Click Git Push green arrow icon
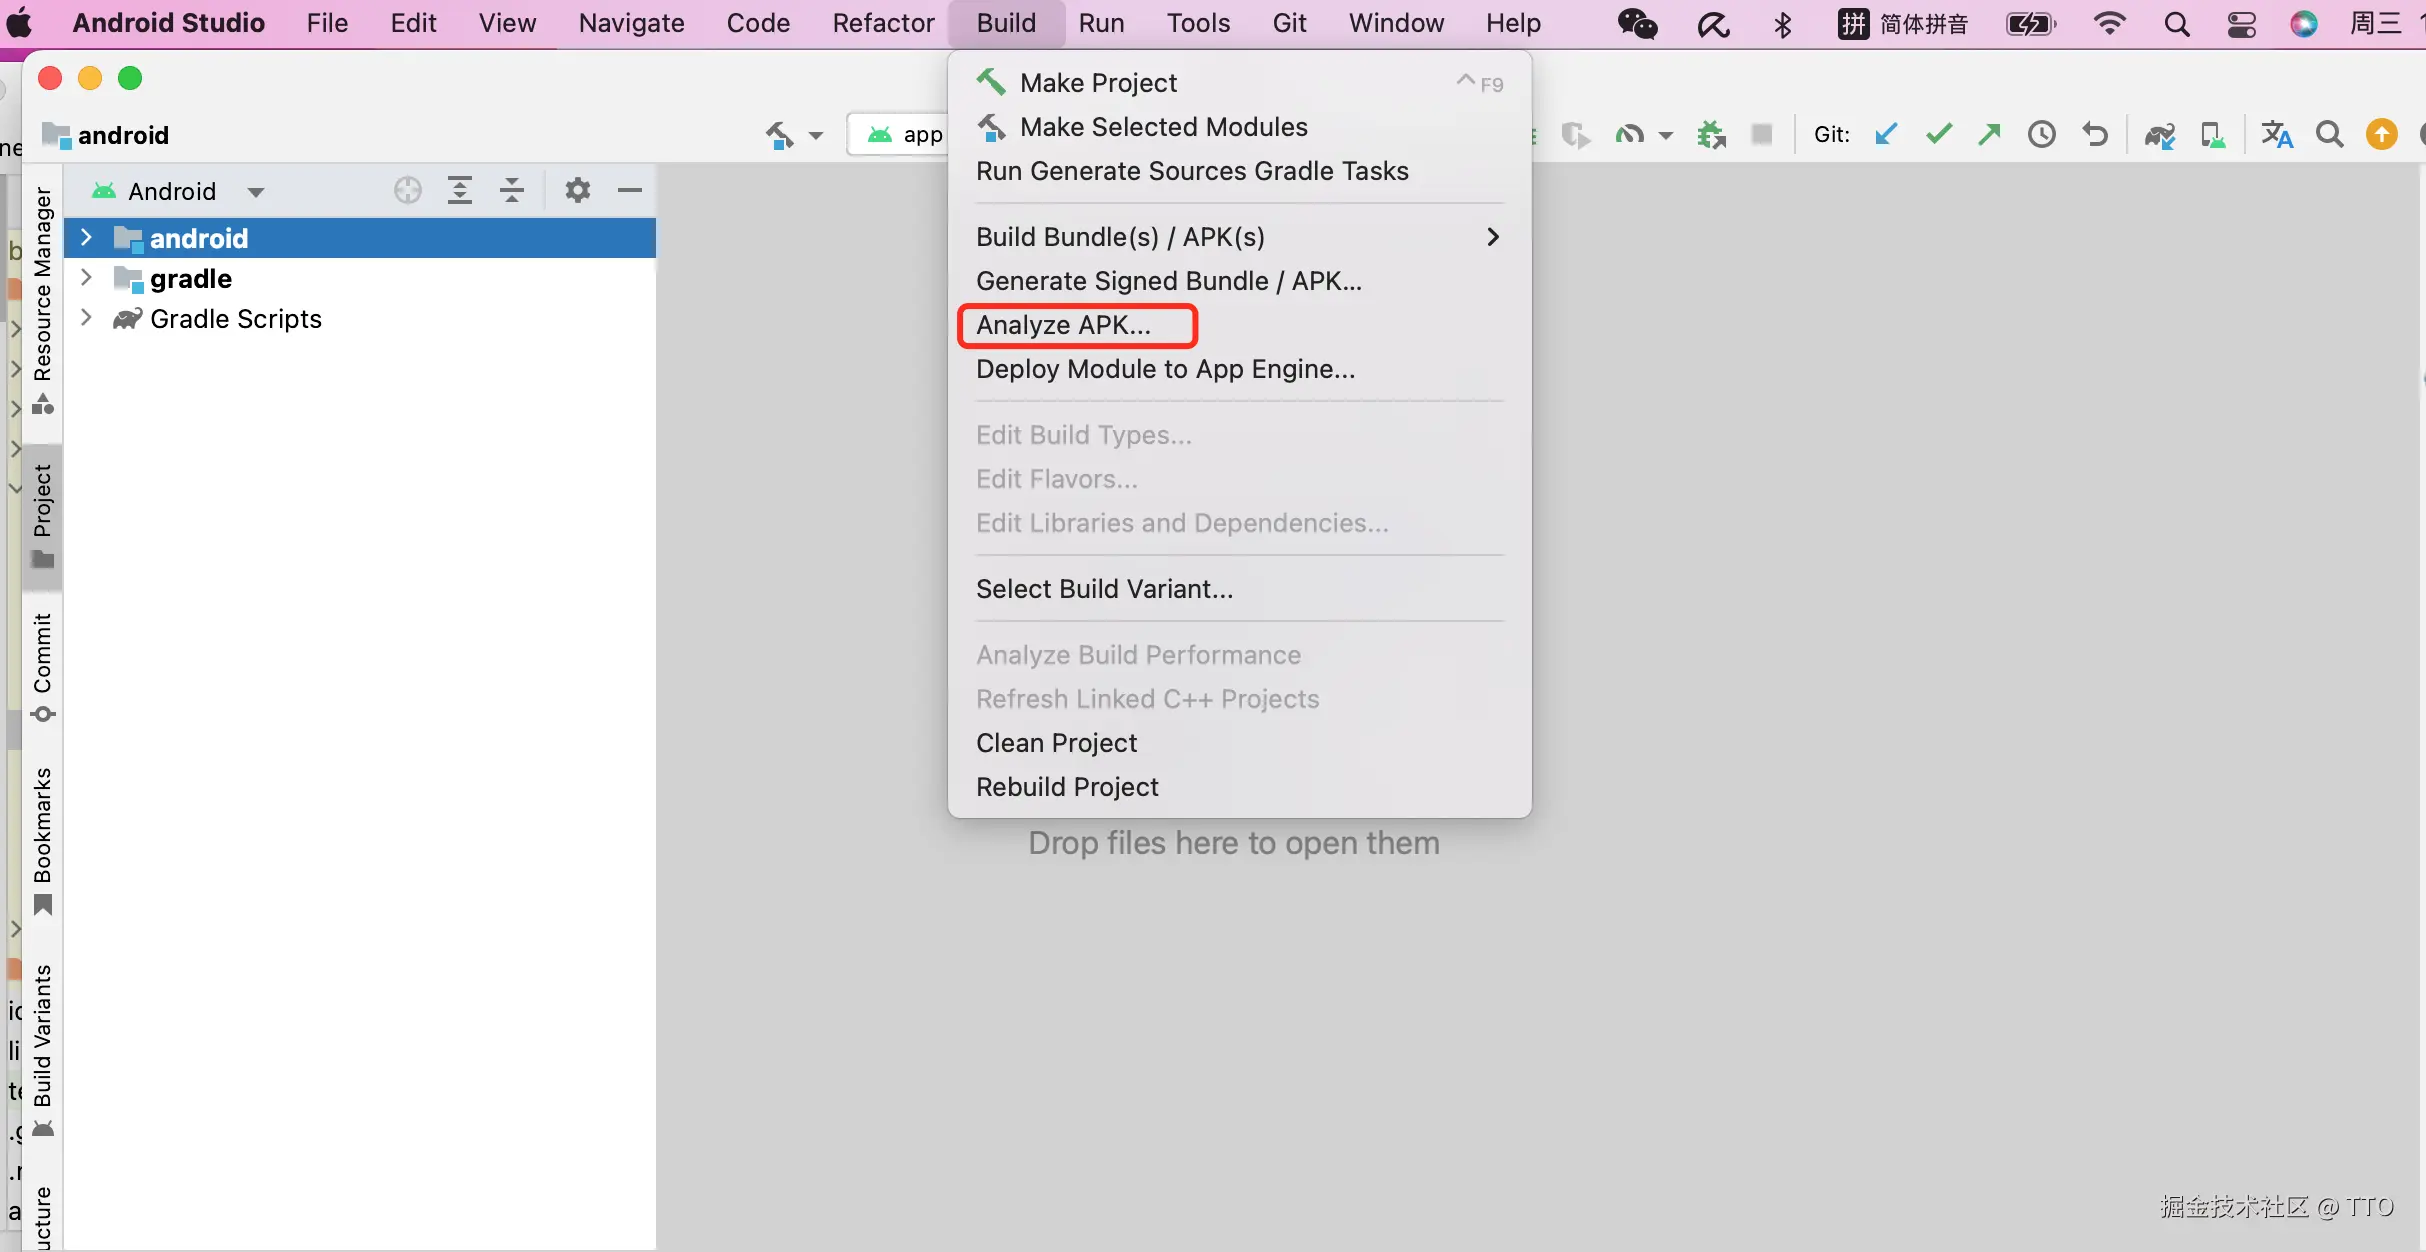2426x1252 pixels. click(1990, 134)
